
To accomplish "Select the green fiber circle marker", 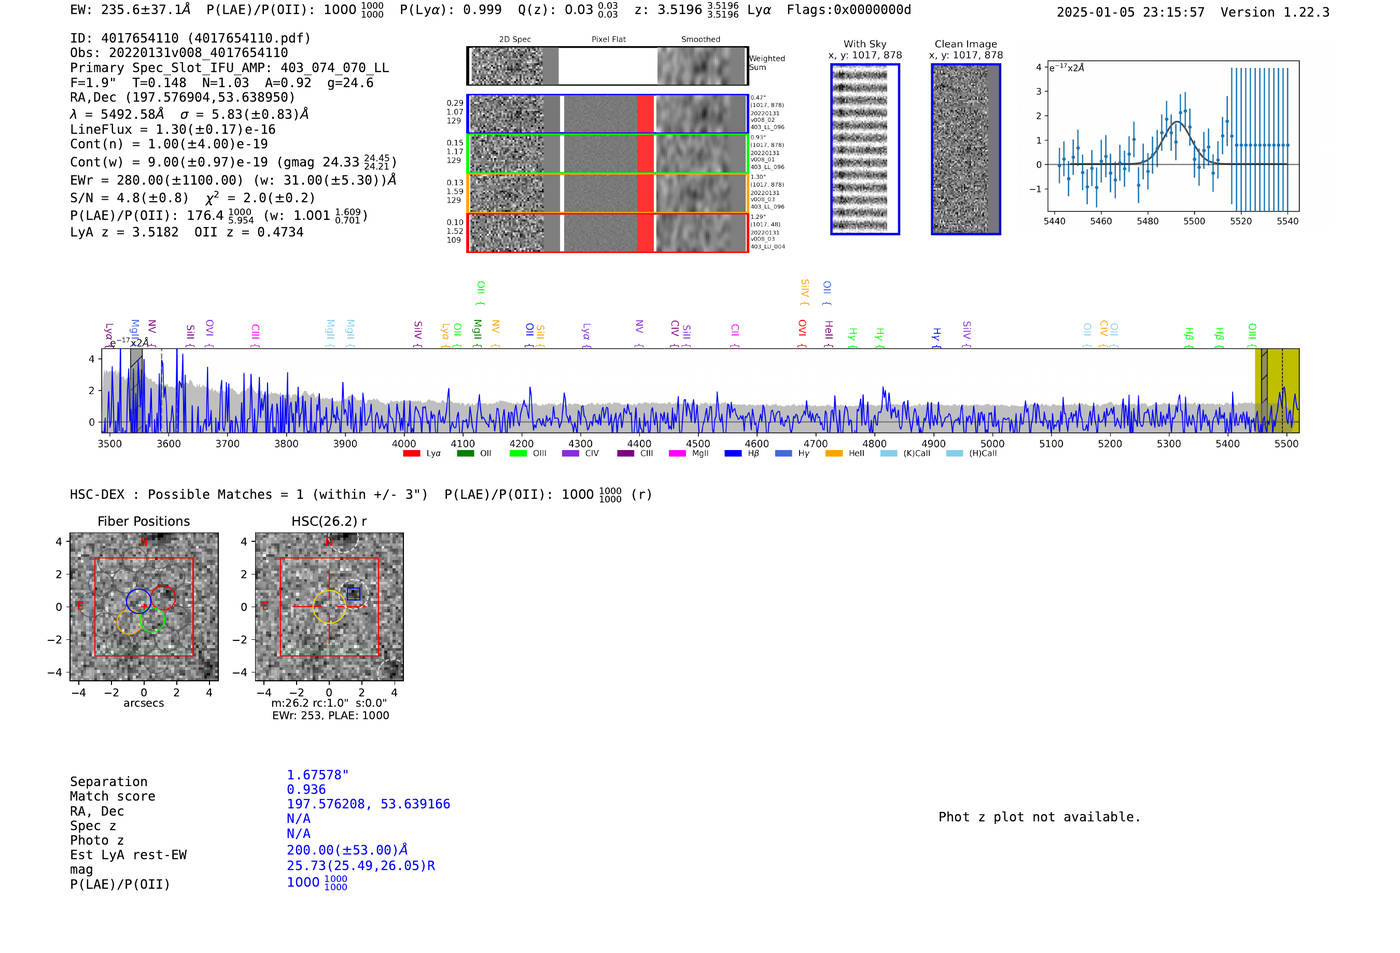I will [152, 620].
